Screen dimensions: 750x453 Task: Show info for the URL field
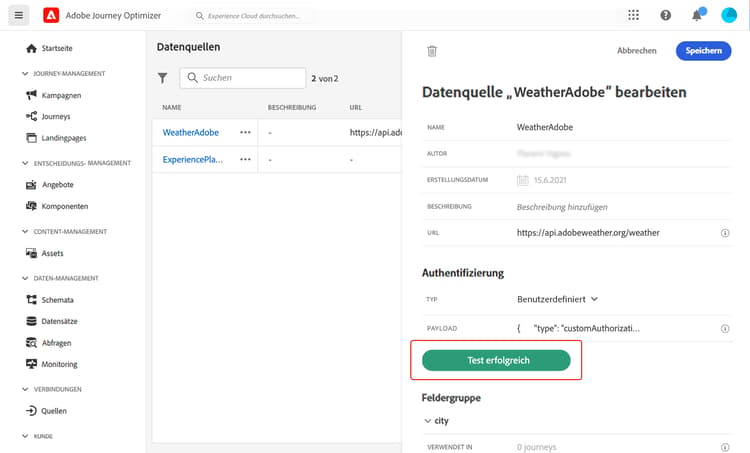(x=725, y=233)
